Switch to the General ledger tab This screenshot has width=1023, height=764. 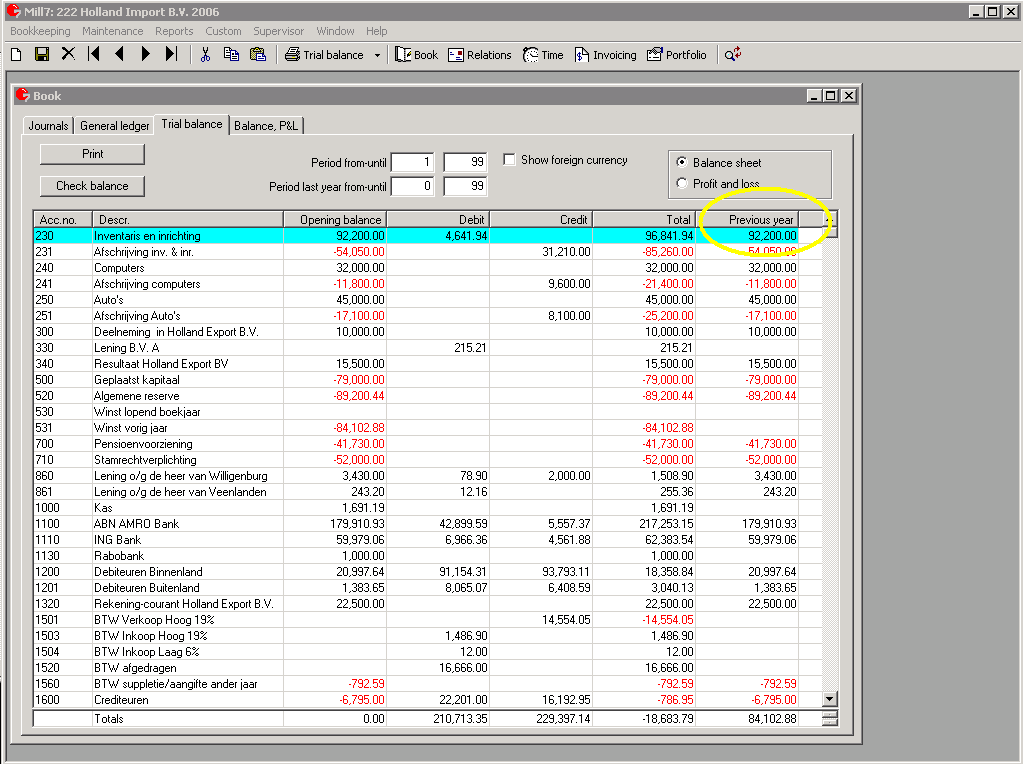[x=115, y=126]
